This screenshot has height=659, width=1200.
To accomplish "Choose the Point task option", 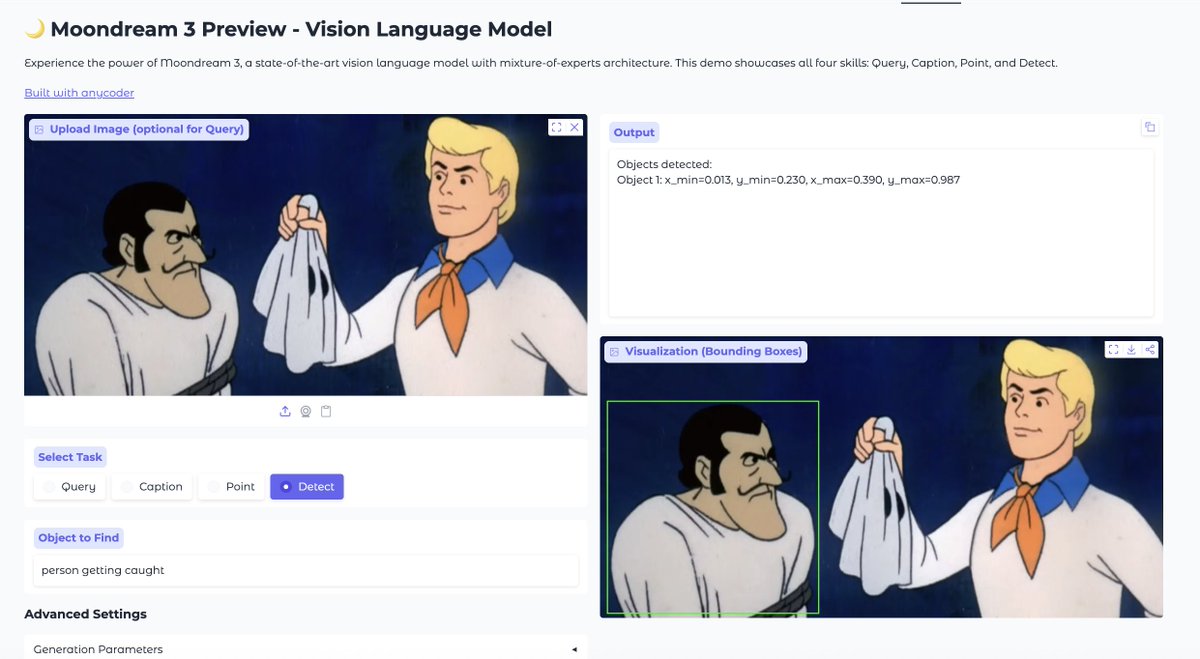I will click(x=231, y=487).
